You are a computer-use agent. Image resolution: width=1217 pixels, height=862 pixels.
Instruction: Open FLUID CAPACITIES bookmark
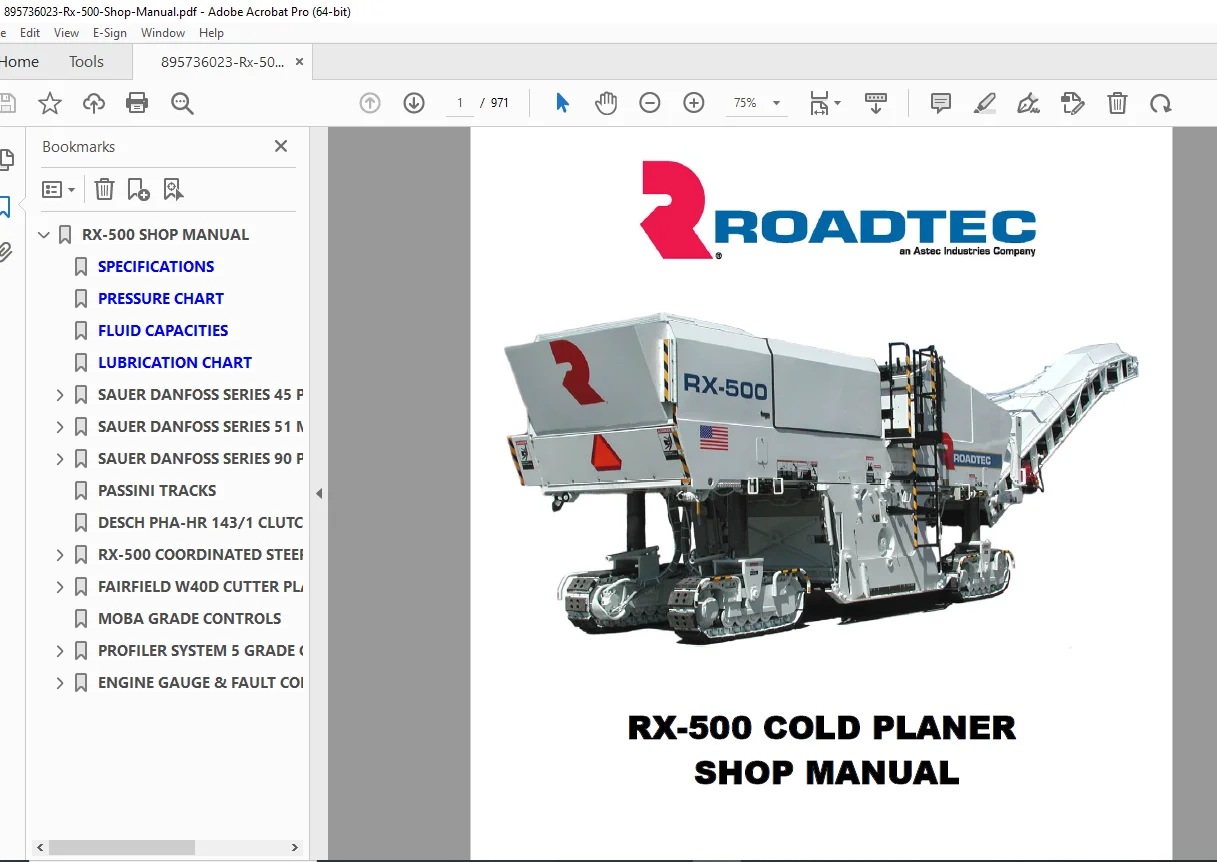[163, 331]
